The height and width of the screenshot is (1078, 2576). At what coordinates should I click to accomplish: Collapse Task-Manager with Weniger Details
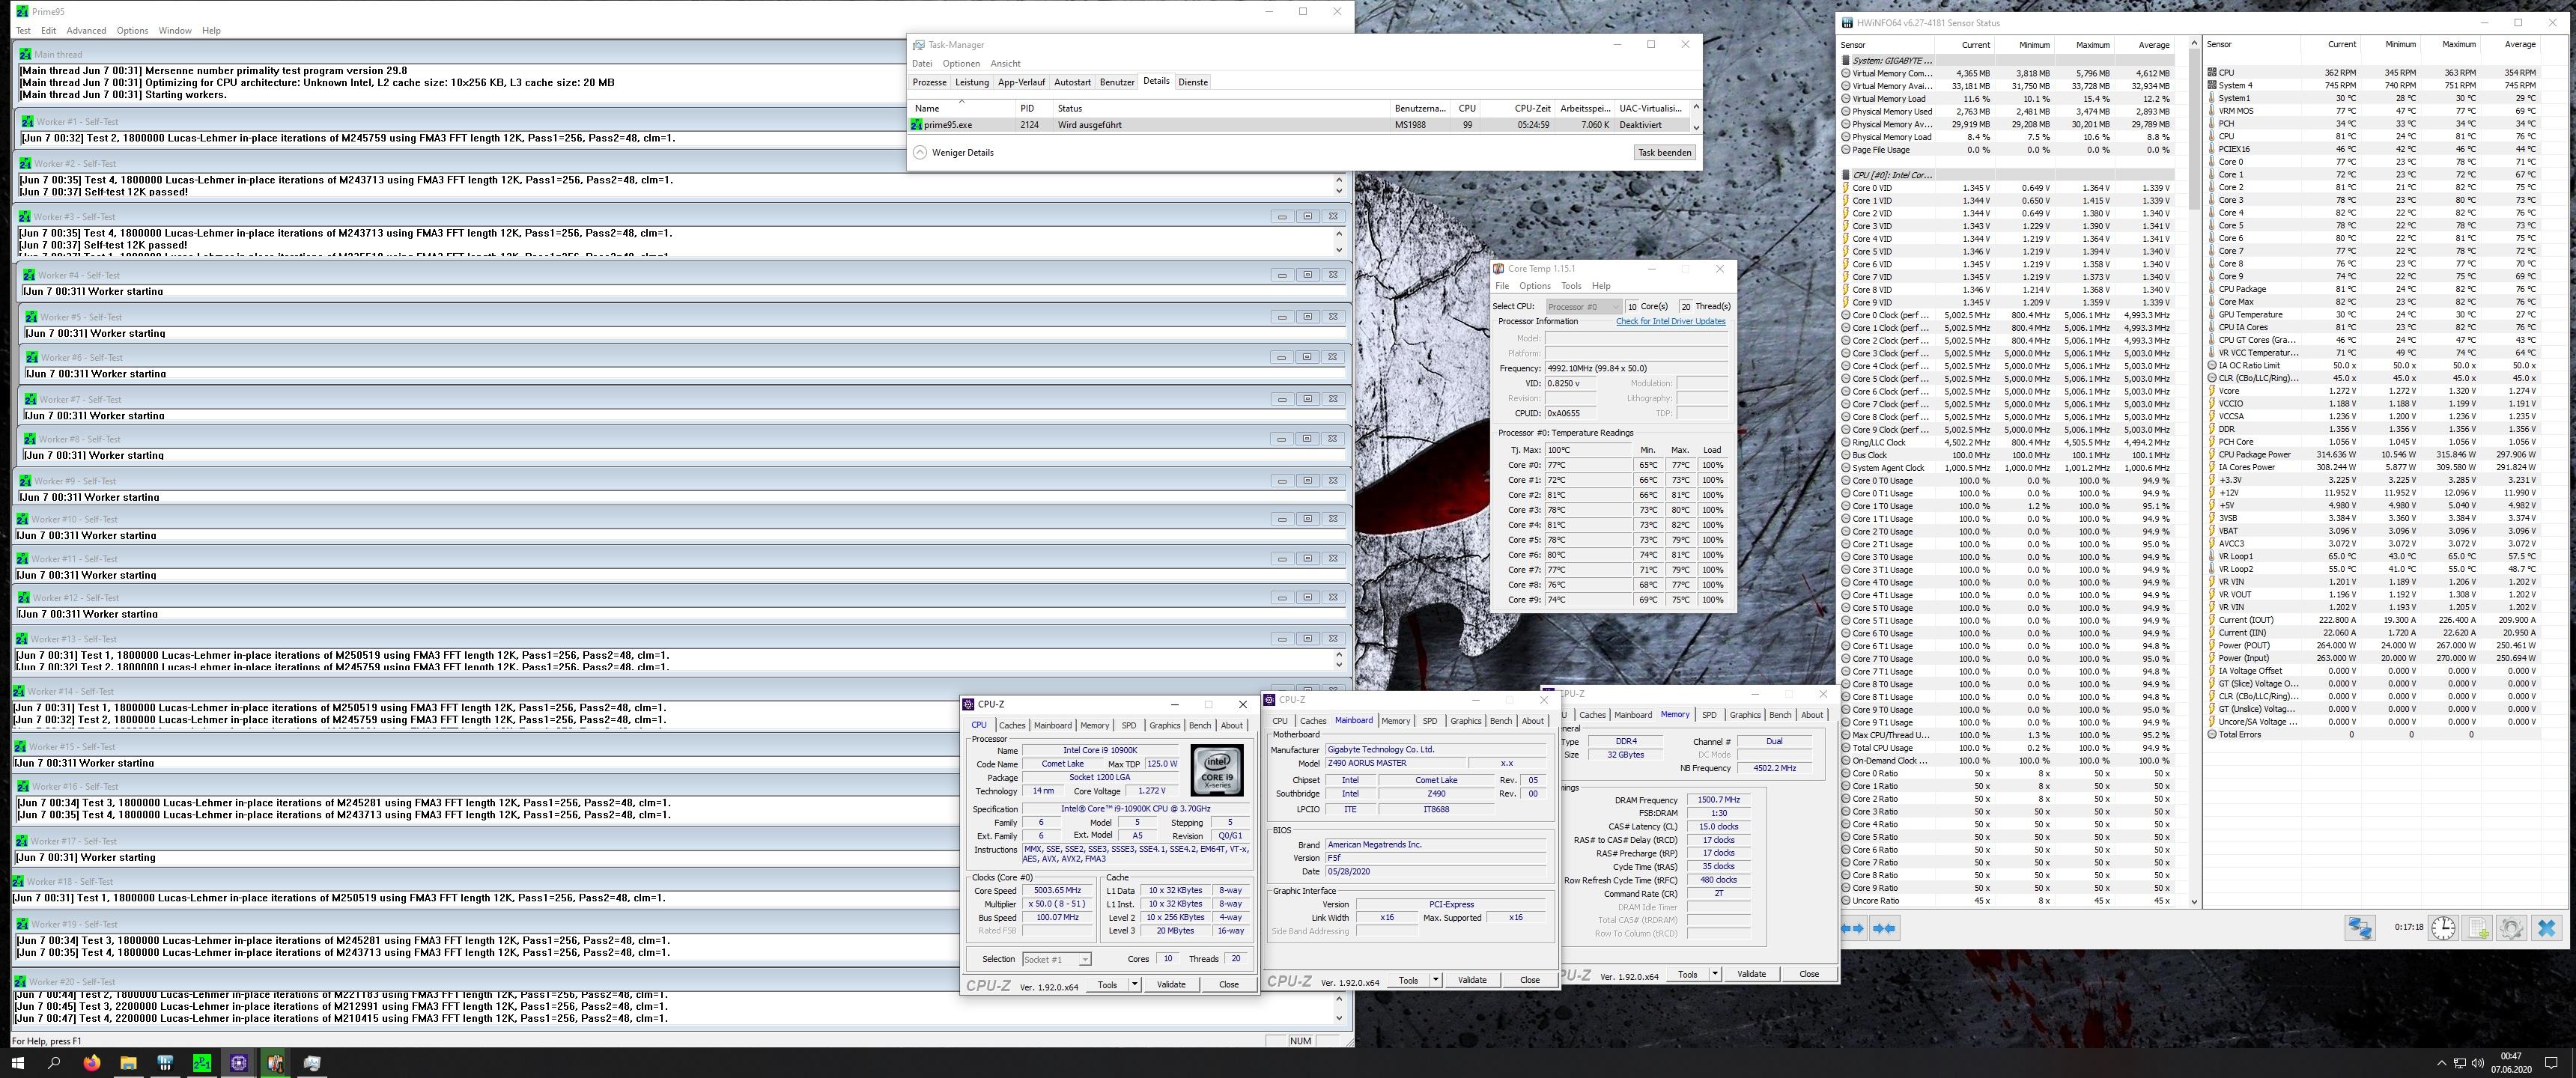953,153
